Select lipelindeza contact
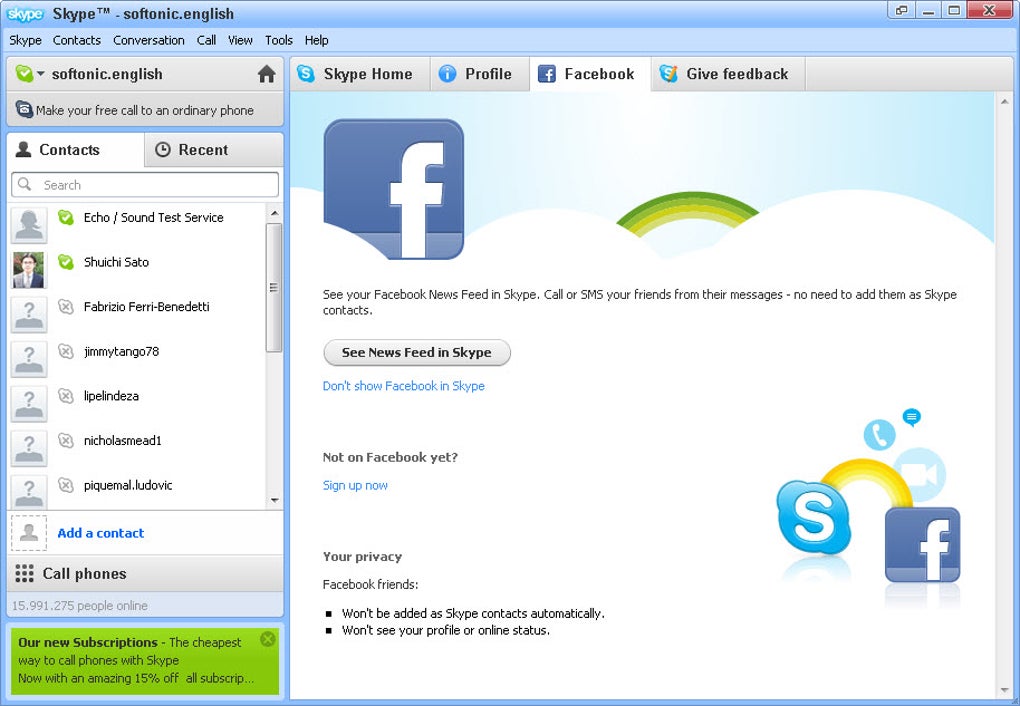 tap(137, 403)
